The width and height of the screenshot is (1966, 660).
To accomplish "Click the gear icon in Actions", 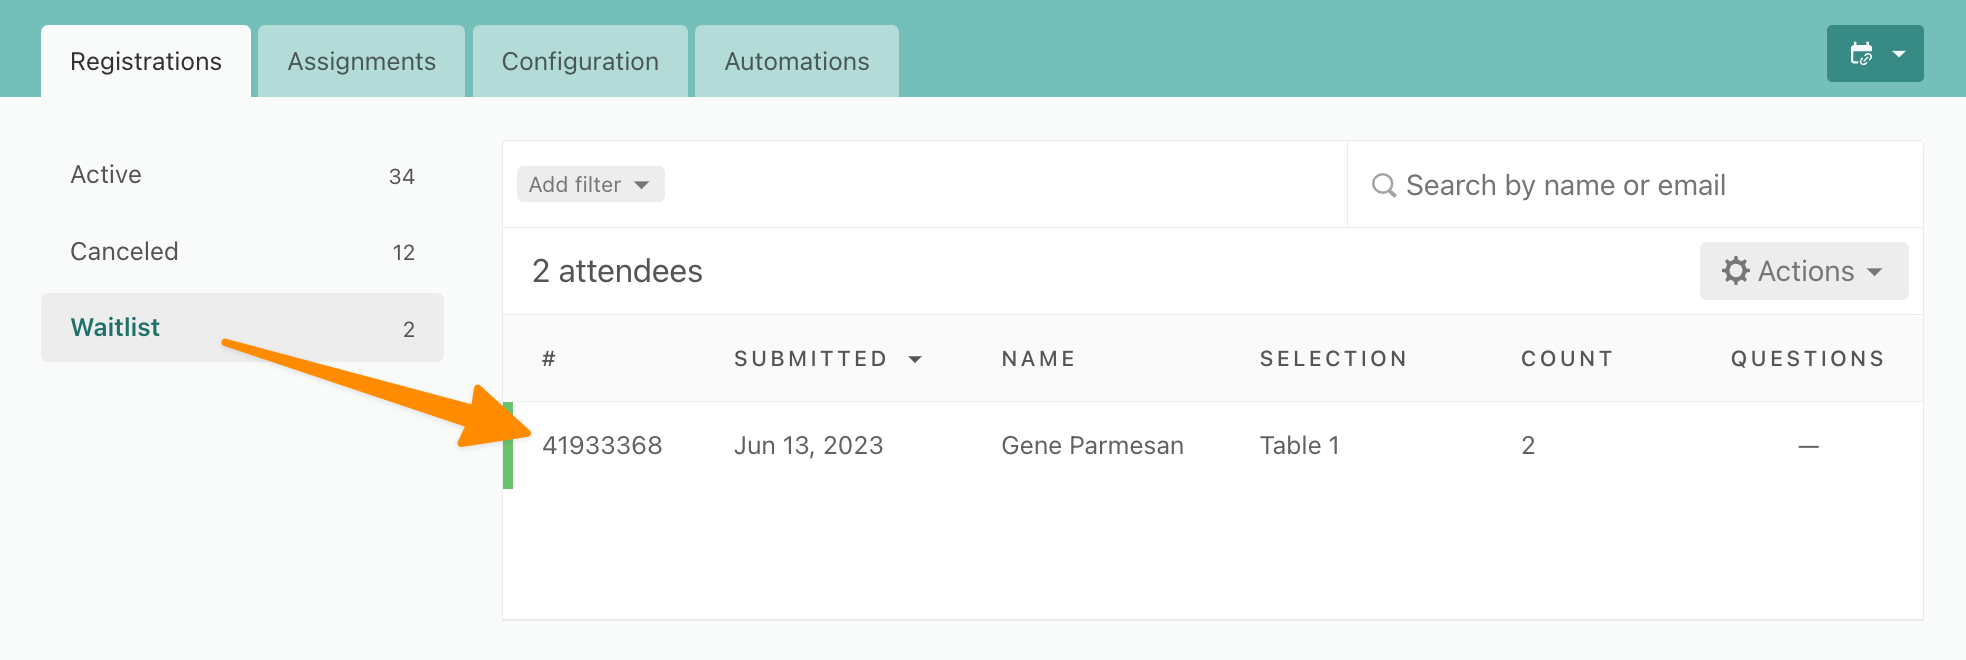I will [x=1735, y=271].
